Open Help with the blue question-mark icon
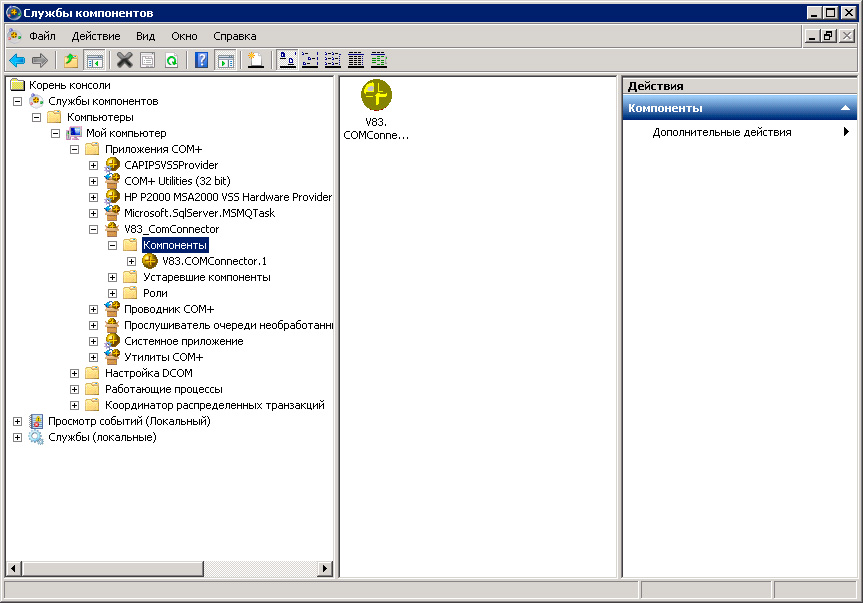The image size is (863, 603). tap(201, 60)
